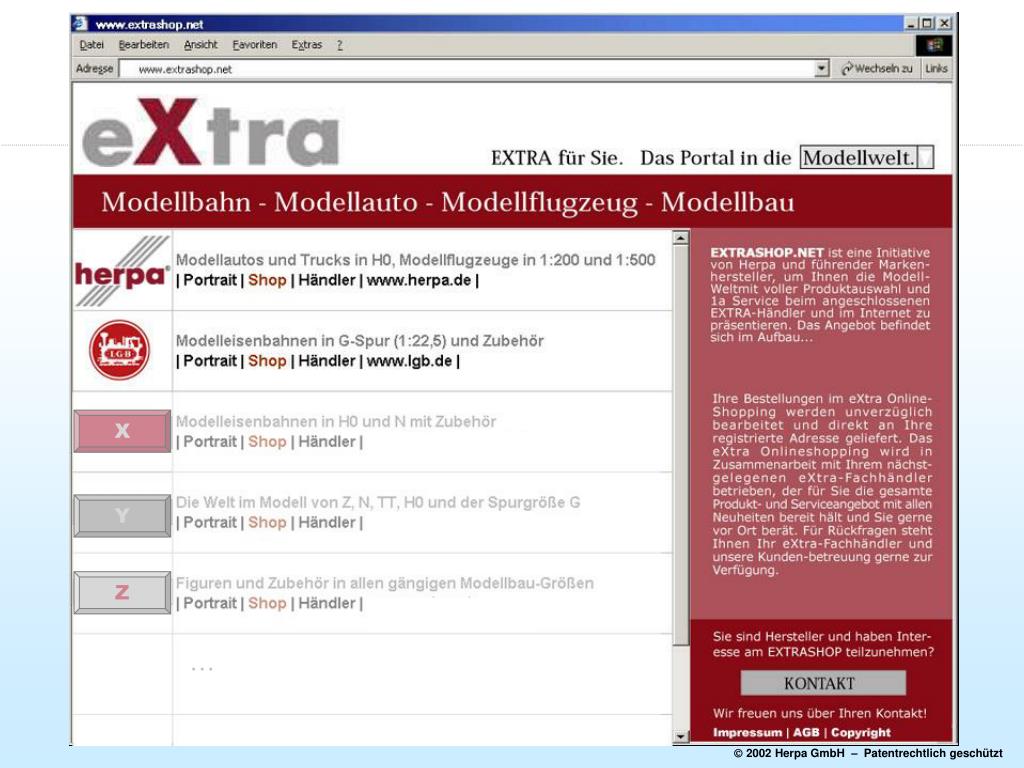Open Händler link in Herpa row
This screenshot has height=768, width=1024.
(x=327, y=280)
